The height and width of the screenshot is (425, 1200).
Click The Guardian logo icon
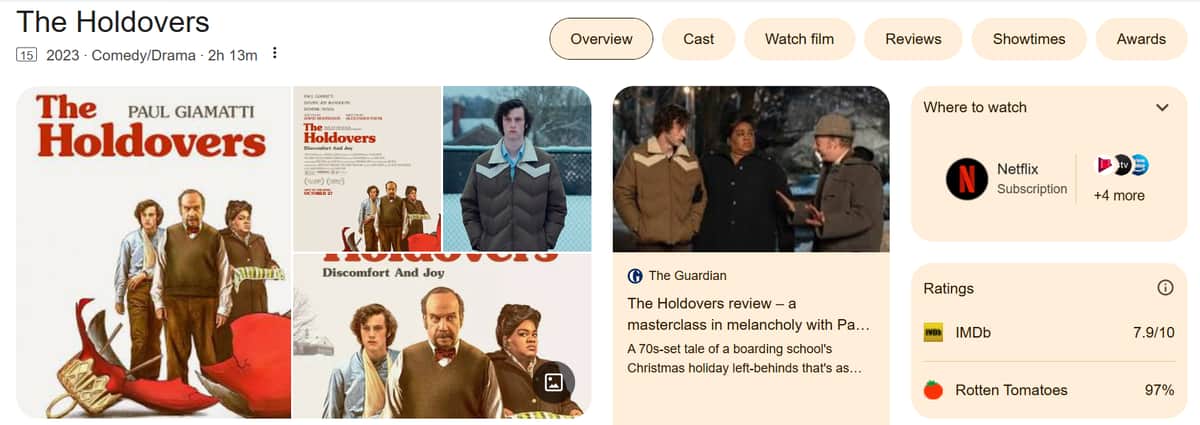point(634,275)
